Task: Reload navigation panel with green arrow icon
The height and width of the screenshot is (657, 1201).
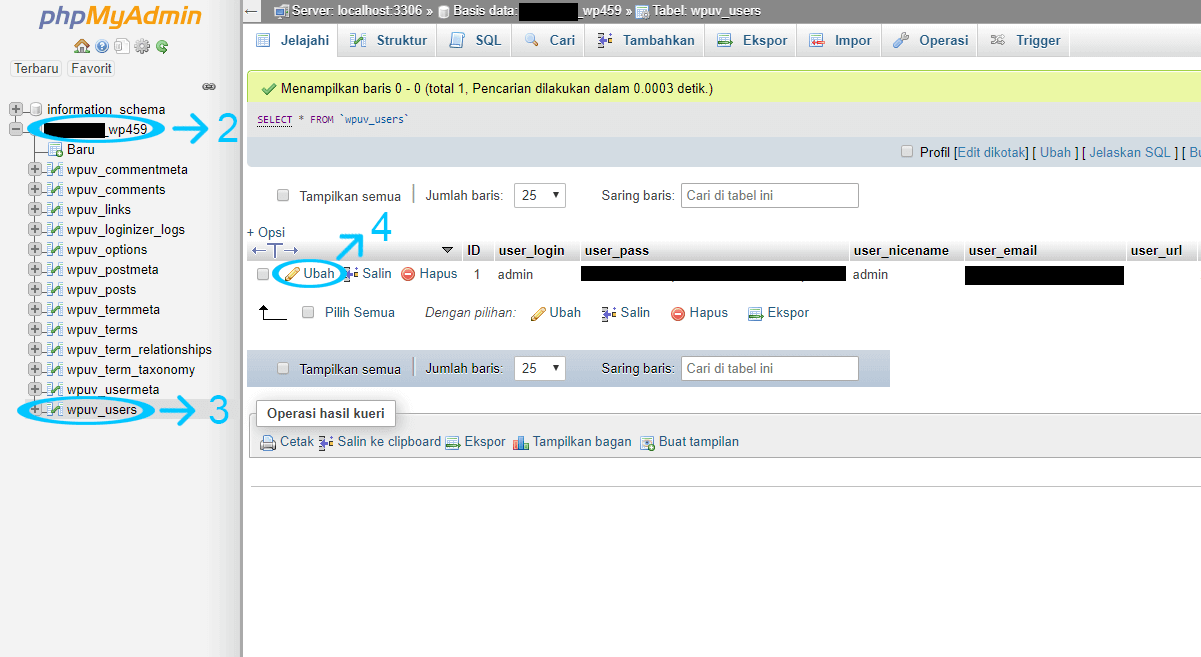Action: tap(161, 46)
